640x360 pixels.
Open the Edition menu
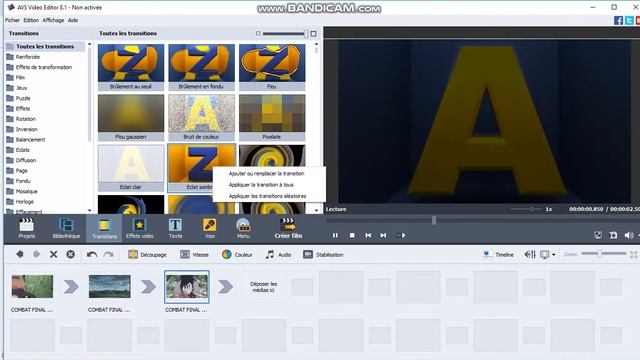(x=31, y=20)
